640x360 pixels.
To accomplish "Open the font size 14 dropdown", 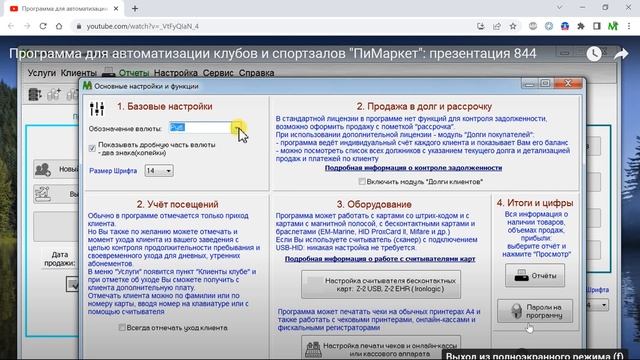I will click(x=159, y=171).
